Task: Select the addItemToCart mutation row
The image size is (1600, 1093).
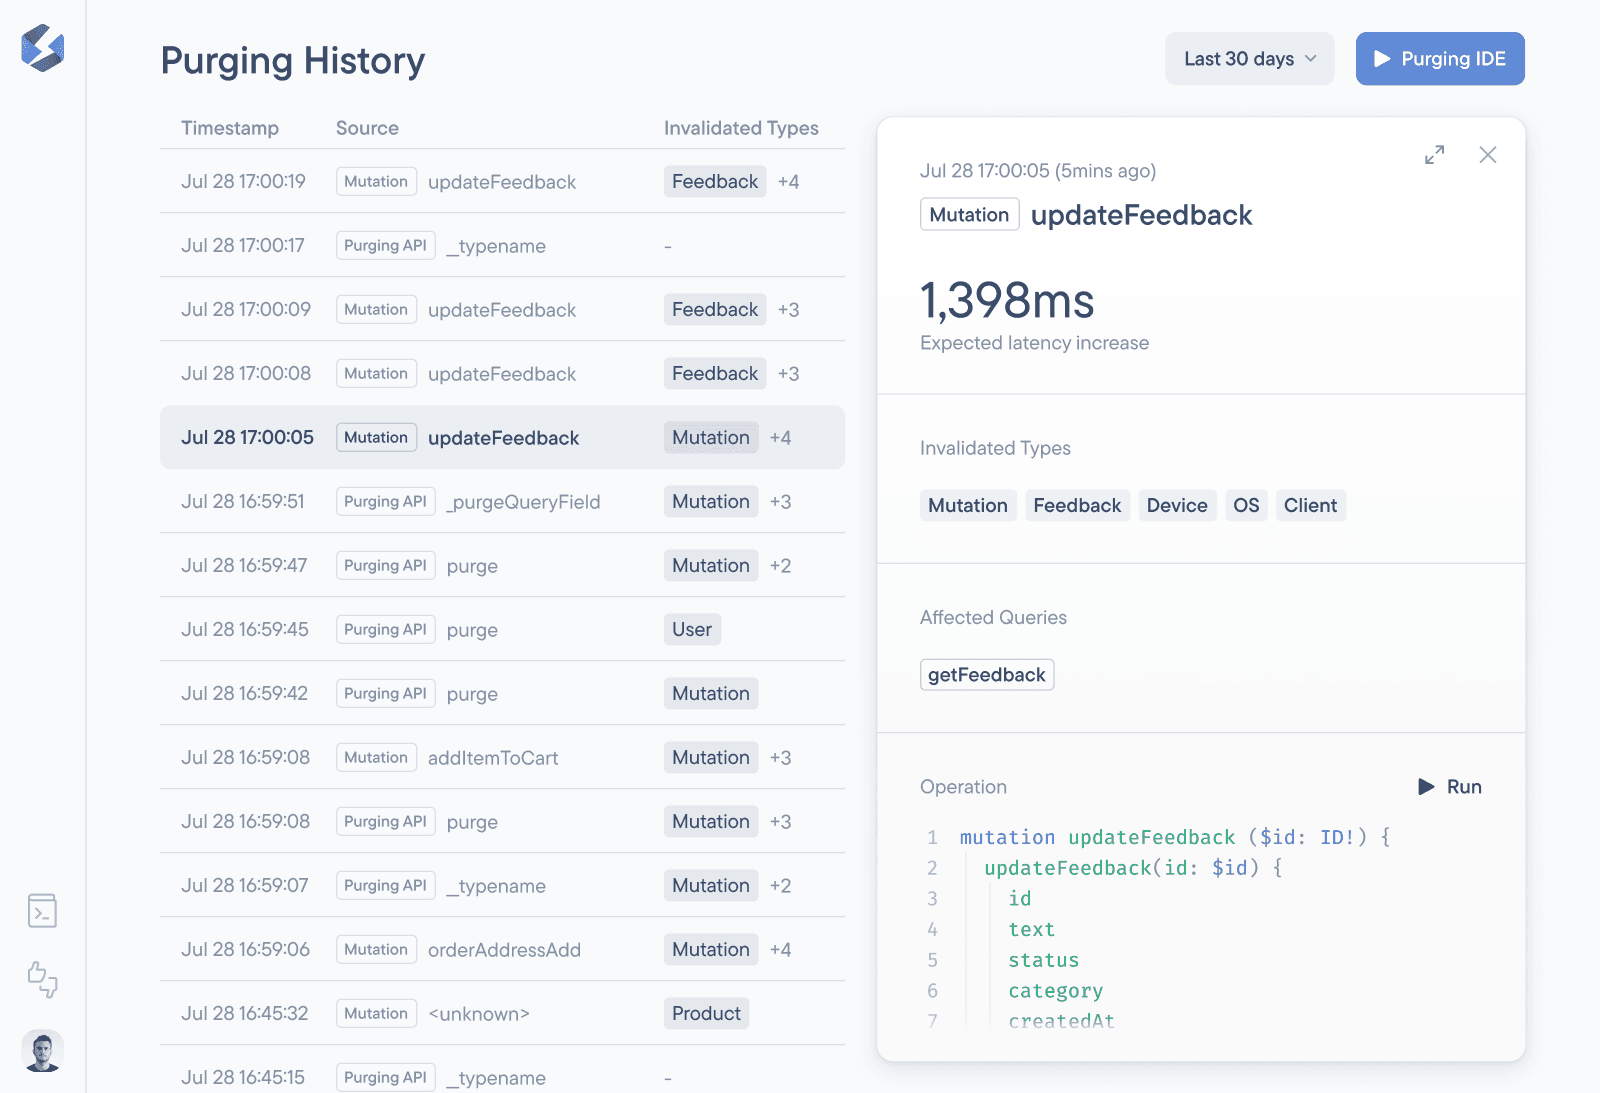Action: point(492,758)
